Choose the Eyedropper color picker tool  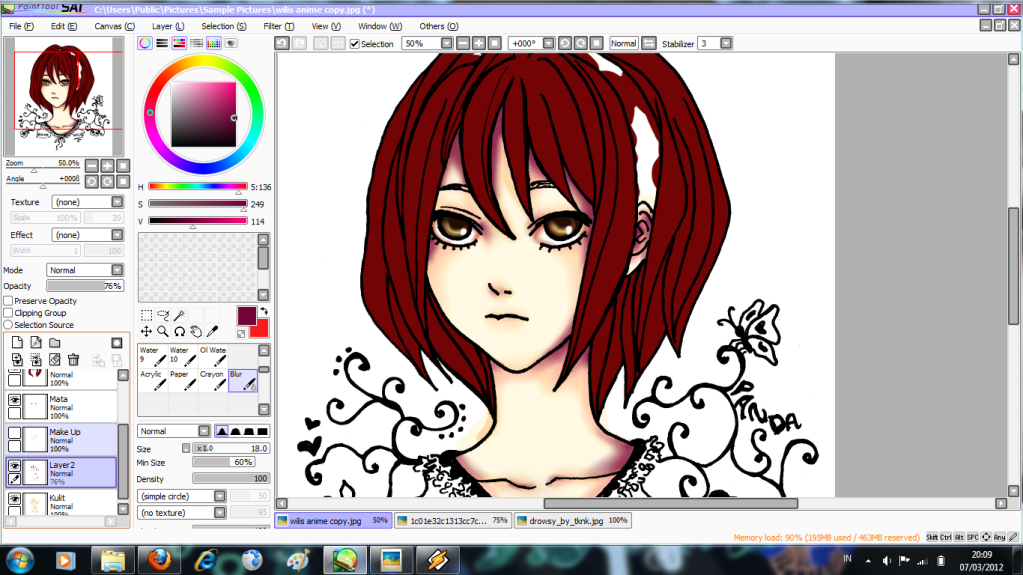(212, 331)
